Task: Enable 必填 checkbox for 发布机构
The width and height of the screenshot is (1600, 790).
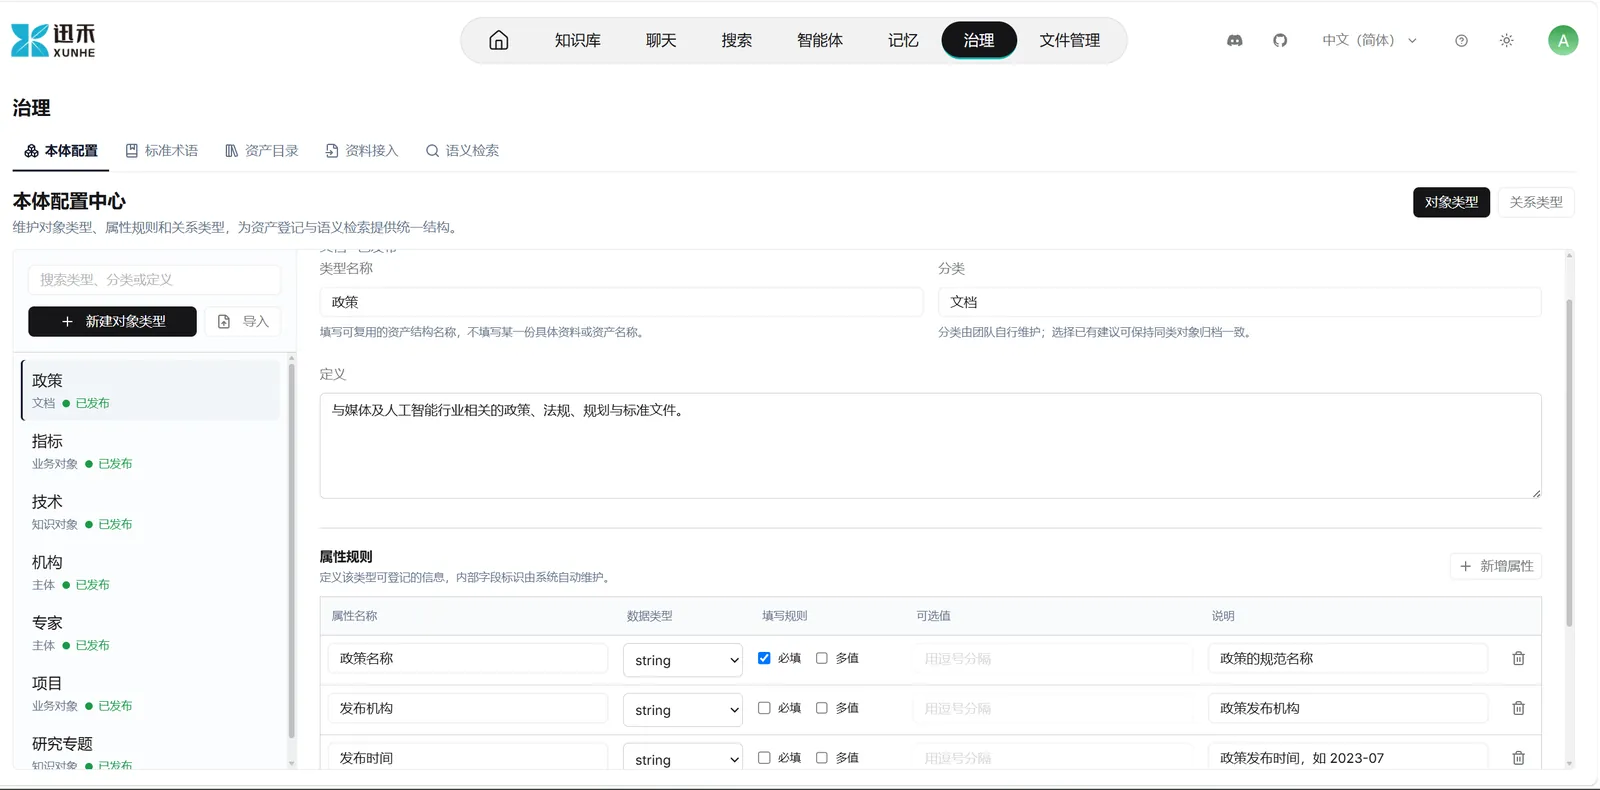Action: click(764, 708)
